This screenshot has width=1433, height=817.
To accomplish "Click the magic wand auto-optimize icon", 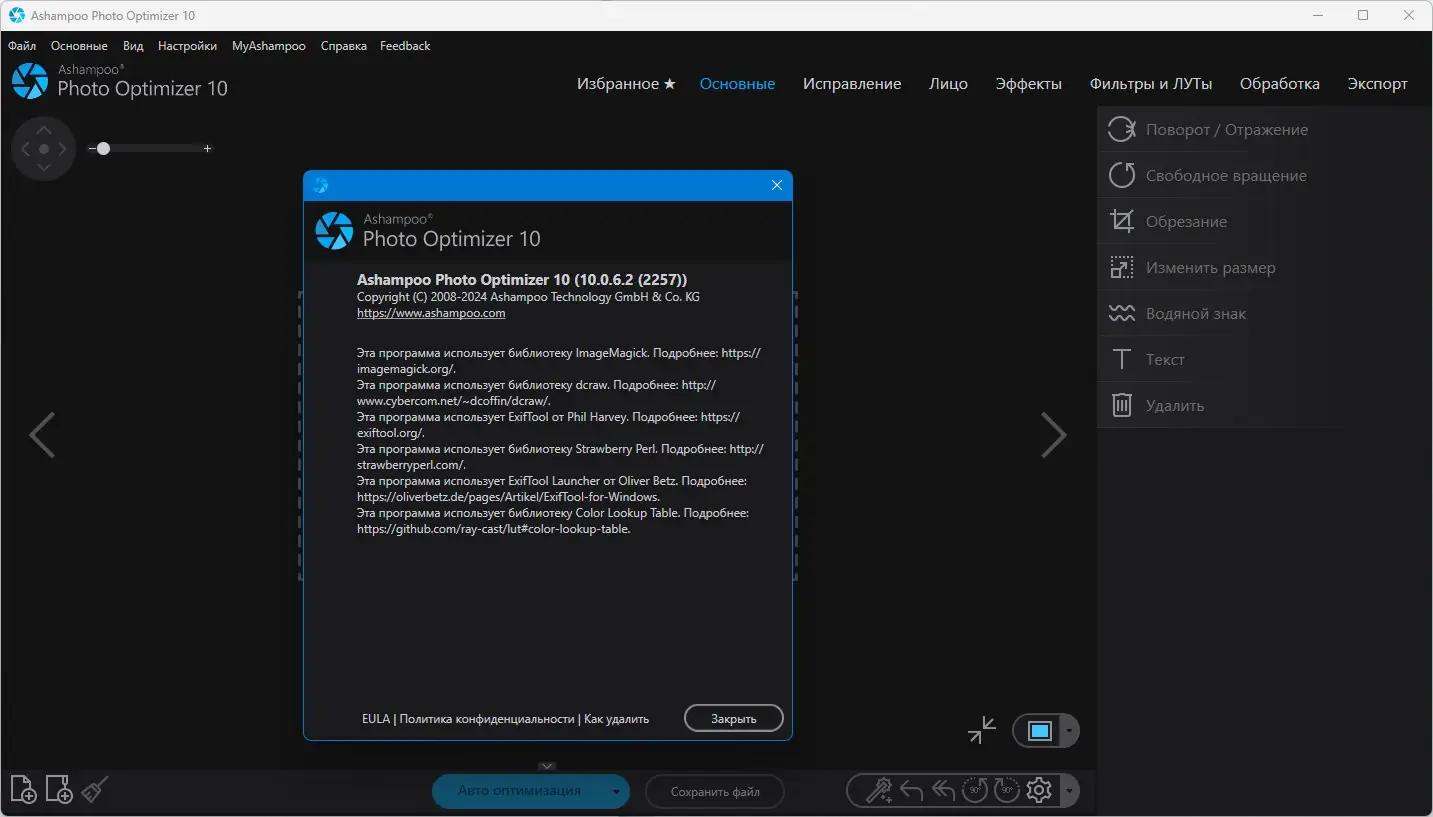I will pos(879,791).
